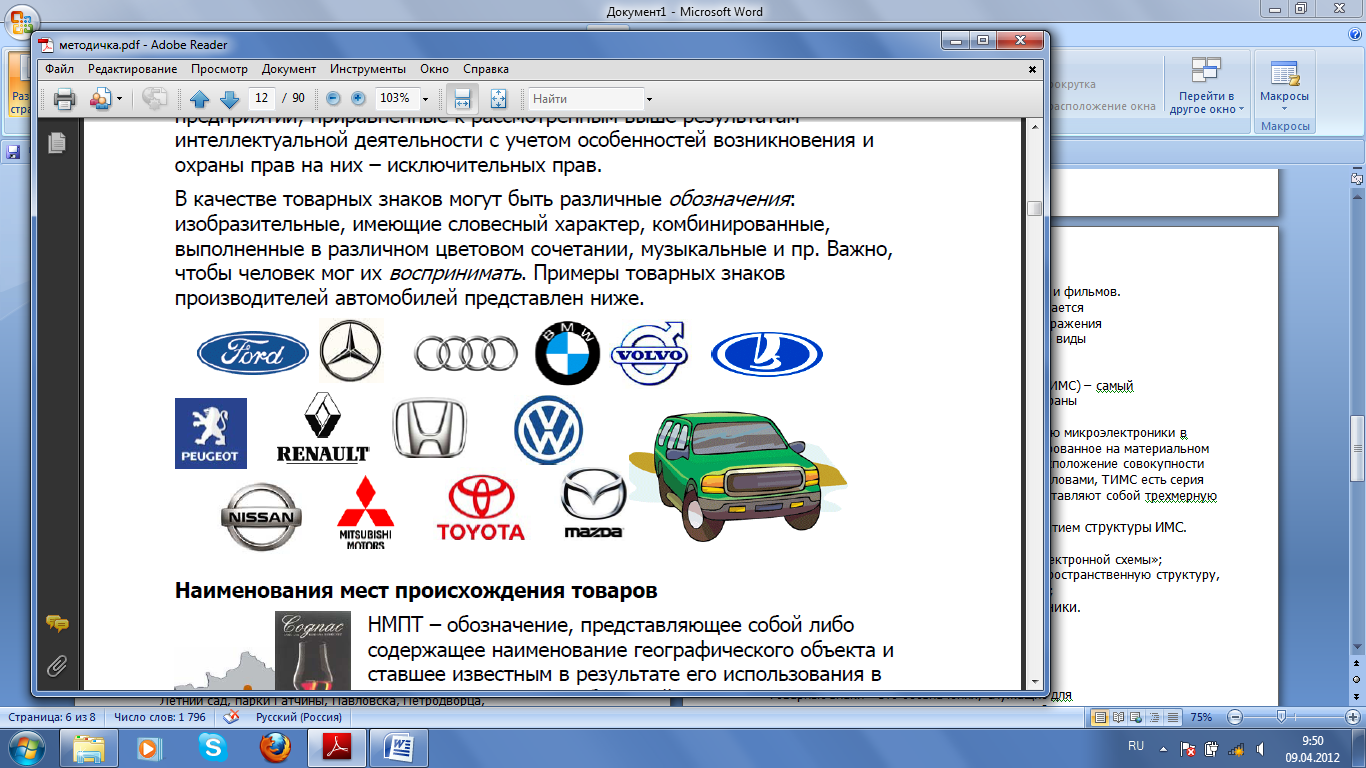Click the Word document vertical scrollbar thumb
1366x768 pixels.
pyautogui.click(x=1357, y=450)
